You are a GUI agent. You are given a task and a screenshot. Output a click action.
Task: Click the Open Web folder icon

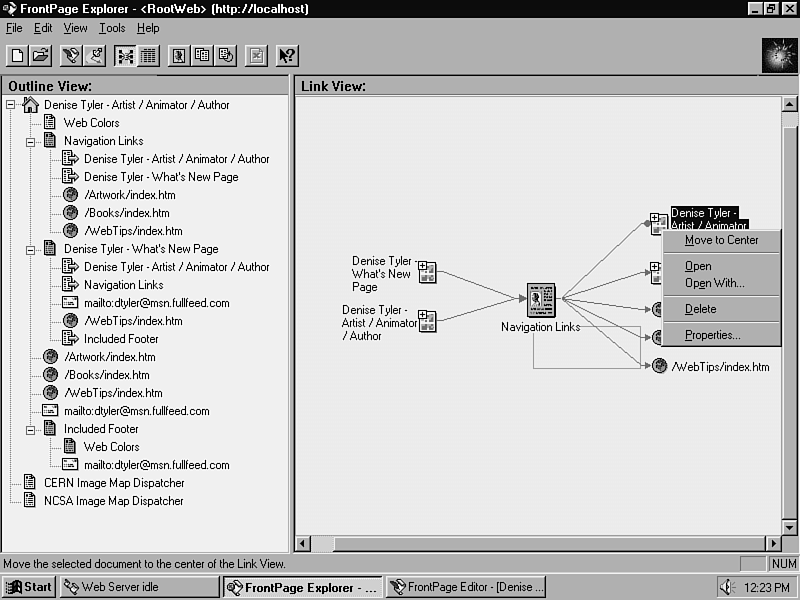tap(40, 56)
